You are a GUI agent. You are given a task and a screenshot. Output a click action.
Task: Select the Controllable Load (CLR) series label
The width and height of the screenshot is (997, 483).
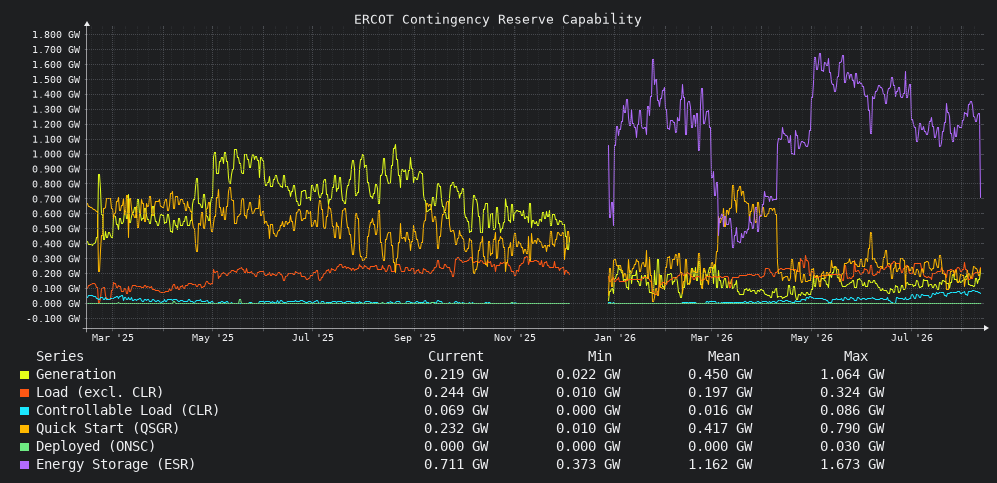pyautogui.click(x=128, y=411)
